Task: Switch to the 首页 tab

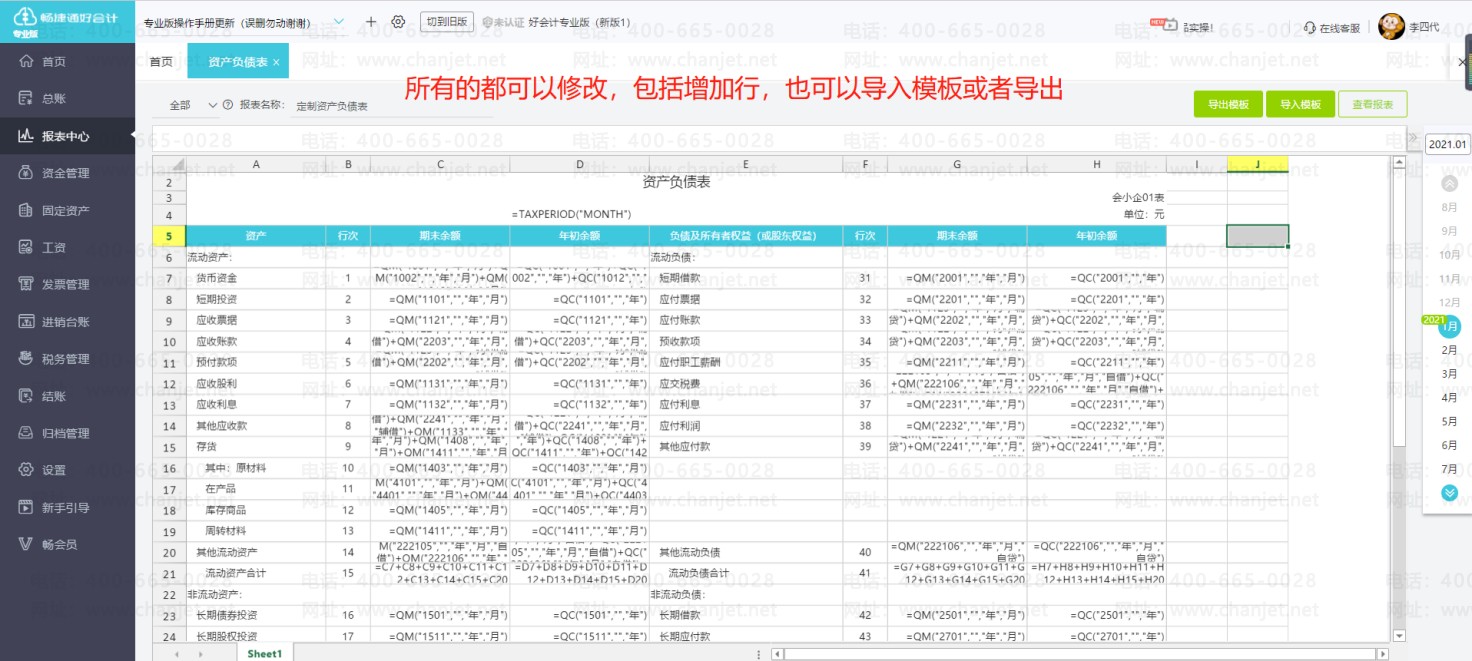Action: point(161,62)
